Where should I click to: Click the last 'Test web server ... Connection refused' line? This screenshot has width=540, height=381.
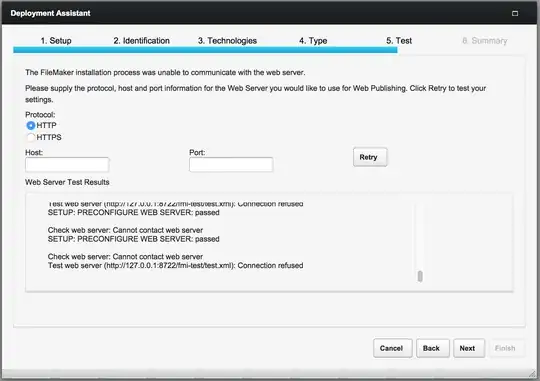176,266
